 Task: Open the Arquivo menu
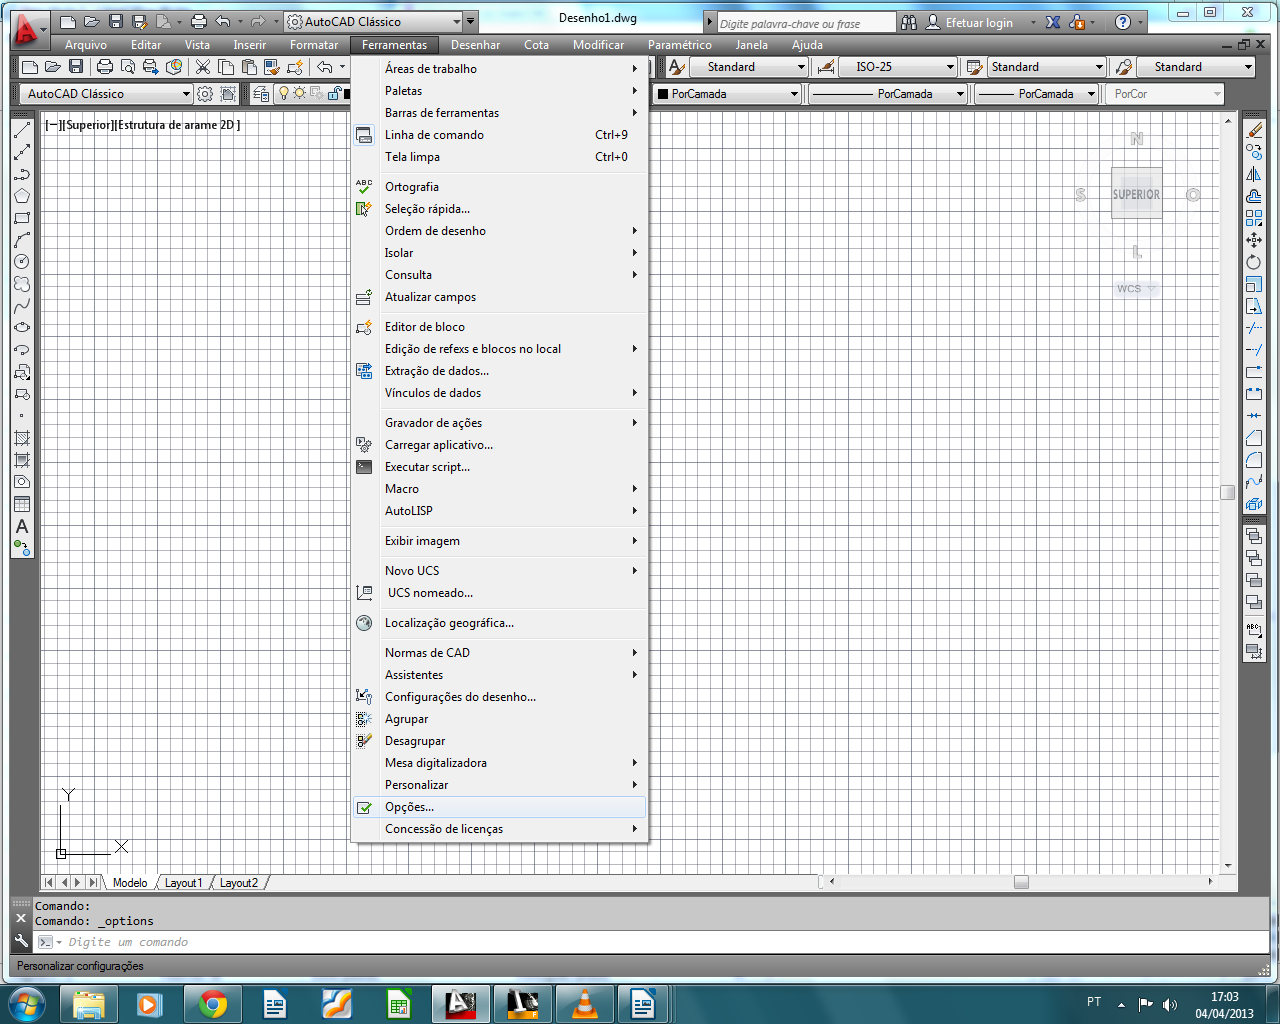click(x=86, y=45)
